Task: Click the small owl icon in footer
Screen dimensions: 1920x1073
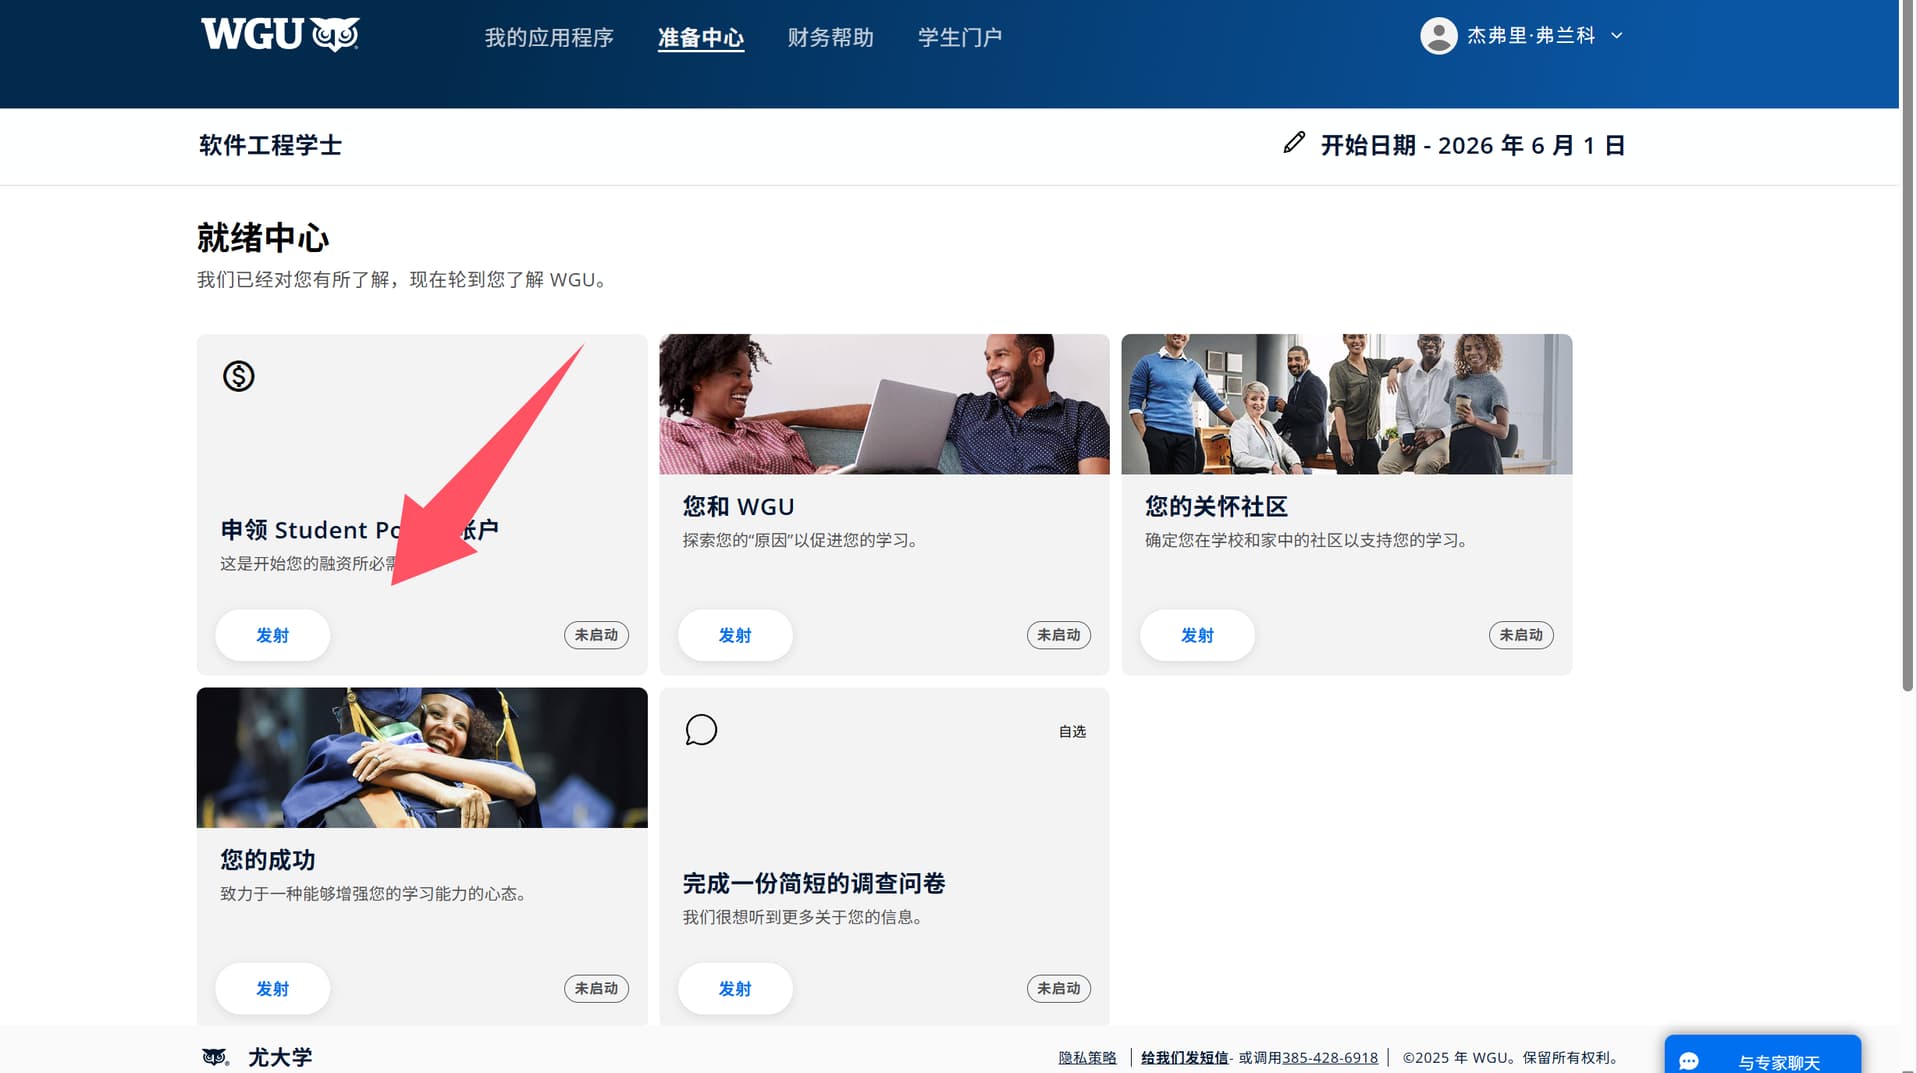Action: [214, 1057]
